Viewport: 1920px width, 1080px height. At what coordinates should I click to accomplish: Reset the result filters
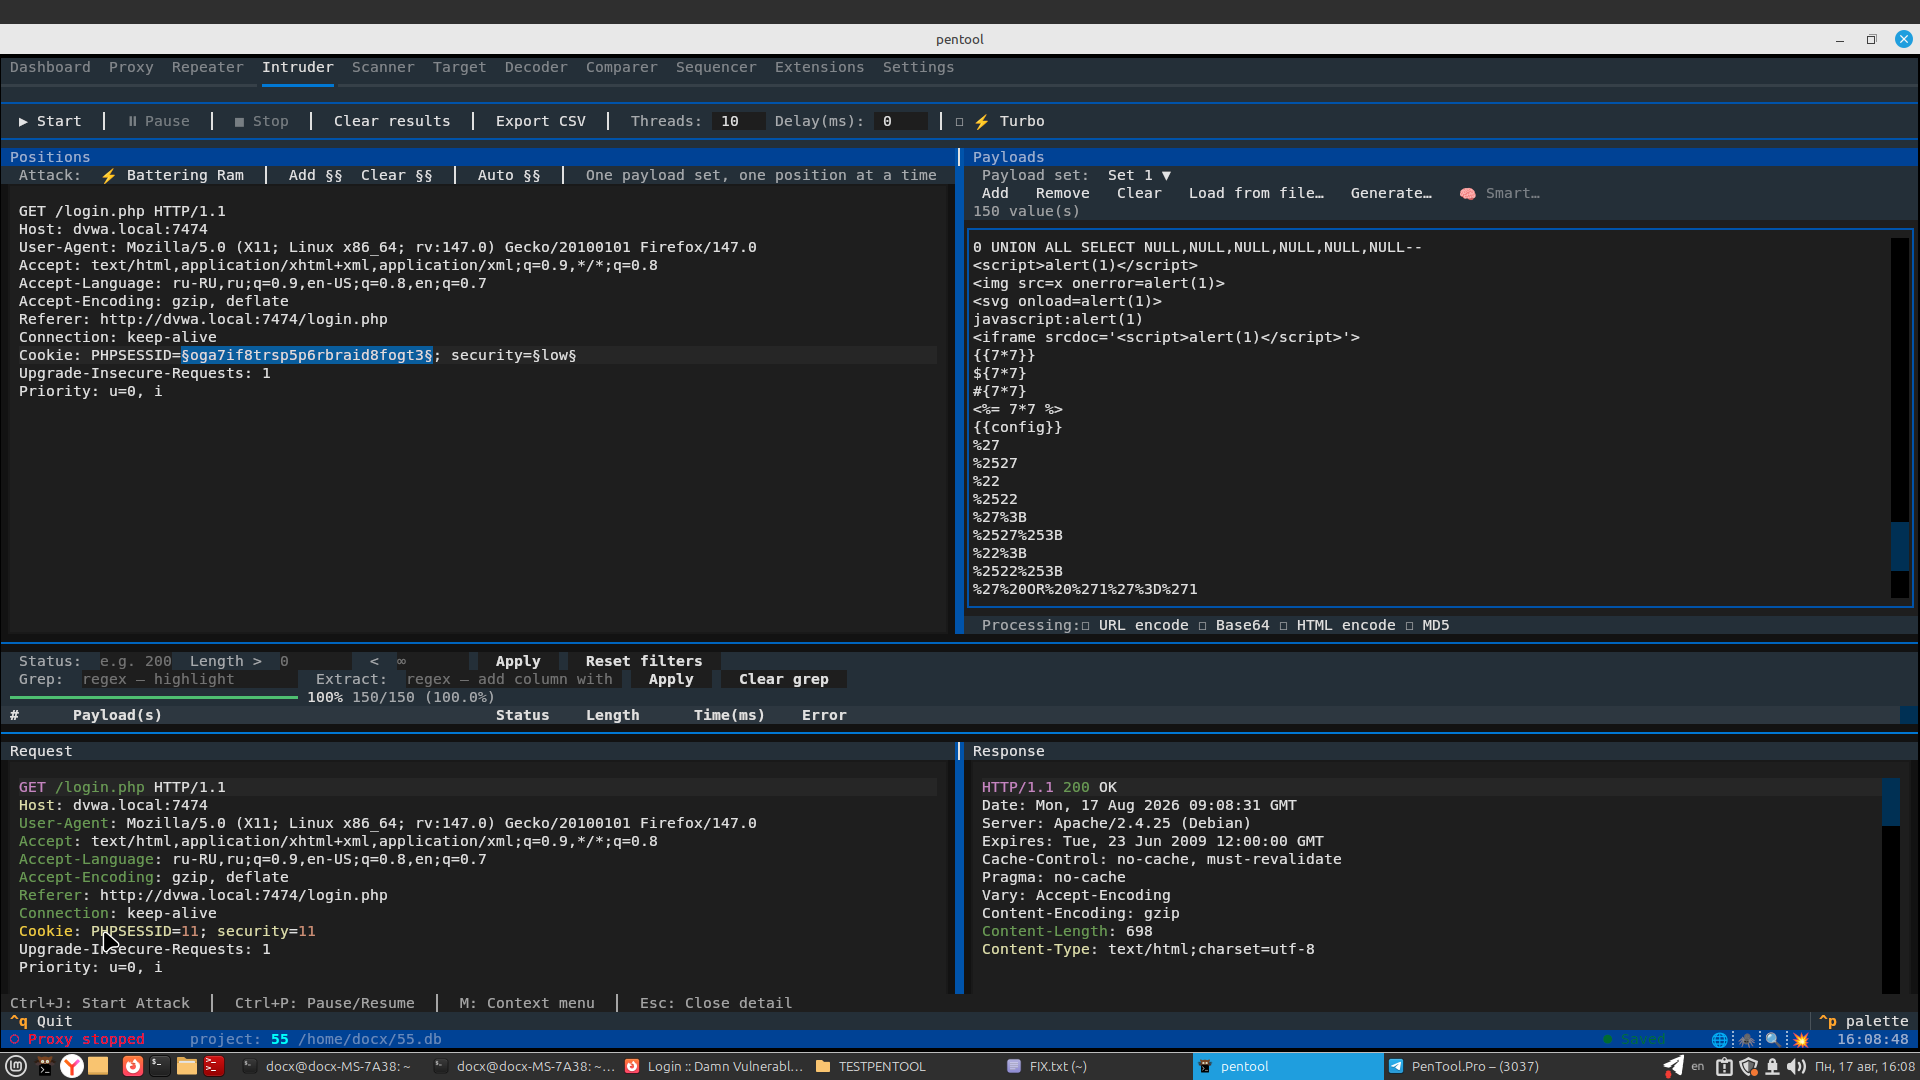(644, 661)
